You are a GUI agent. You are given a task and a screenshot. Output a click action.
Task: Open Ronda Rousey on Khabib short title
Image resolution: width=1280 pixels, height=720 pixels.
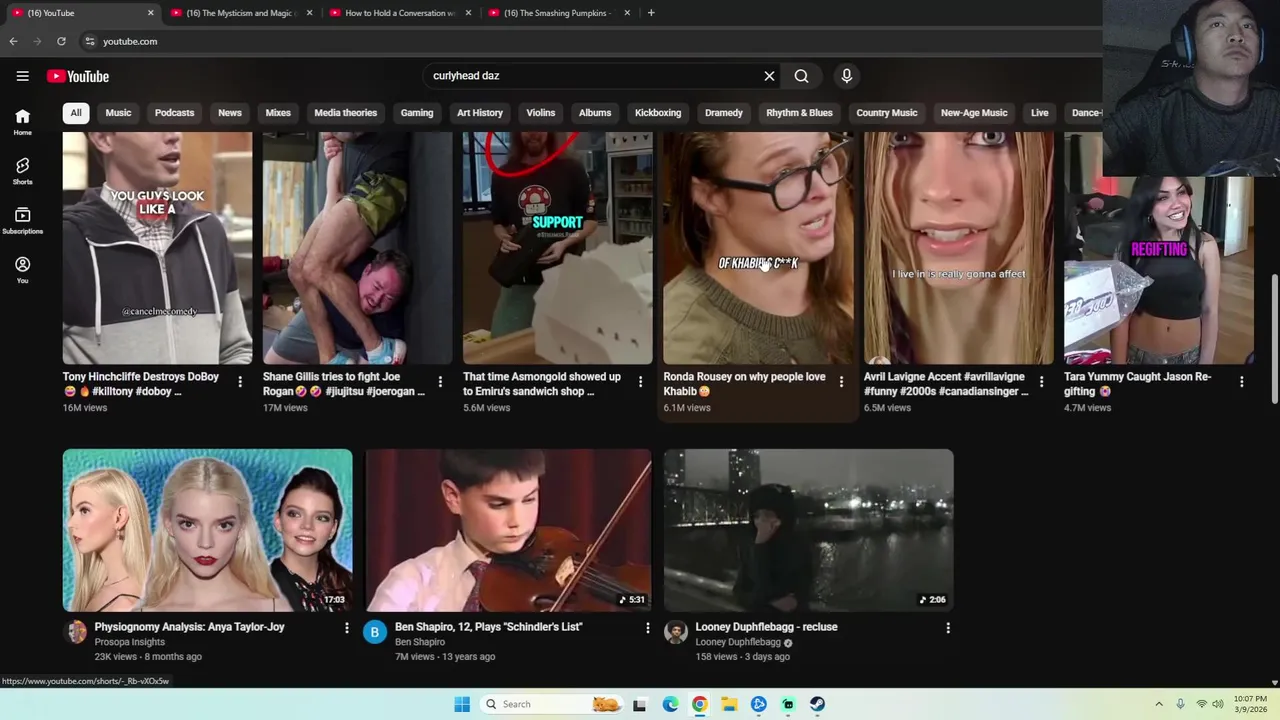(x=744, y=384)
